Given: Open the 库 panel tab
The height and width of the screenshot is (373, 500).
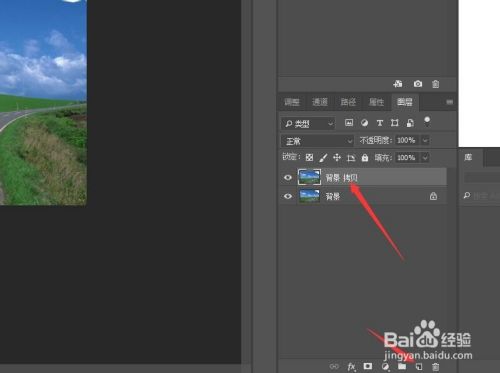Looking at the screenshot, I should 468,157.
